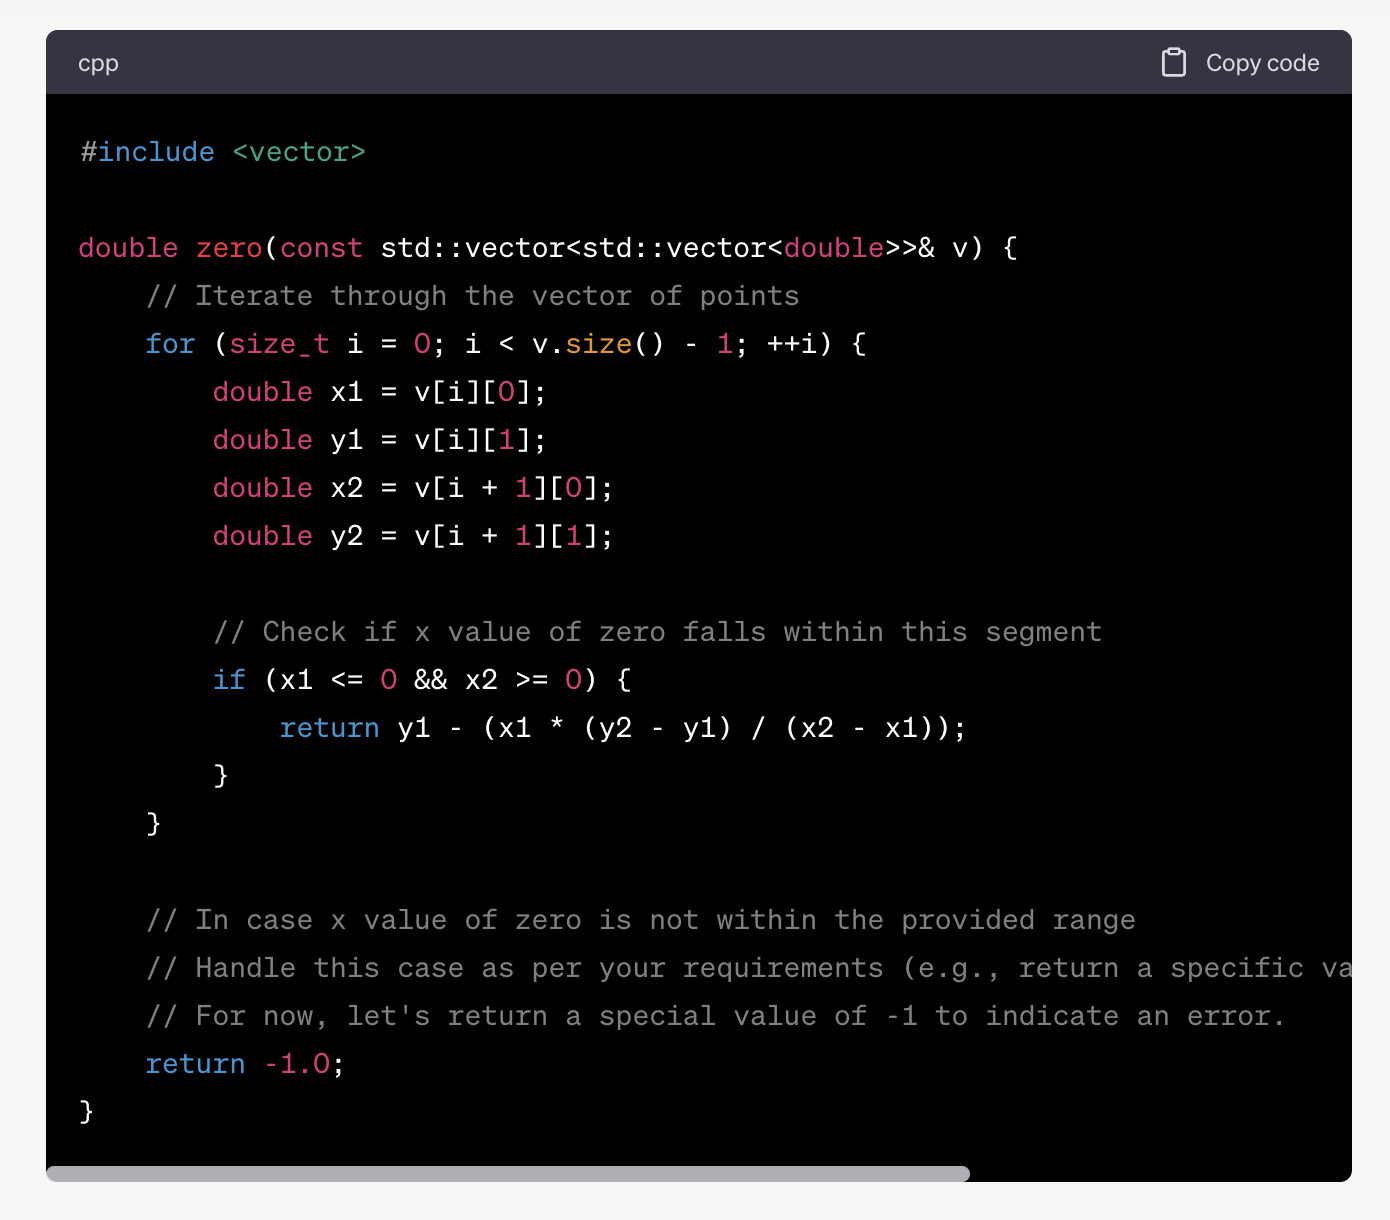The width and height of the screenshot is (1390, 1220).
Task: Click the clipboard icon next to Copy code
Action: pos(1173,63)
